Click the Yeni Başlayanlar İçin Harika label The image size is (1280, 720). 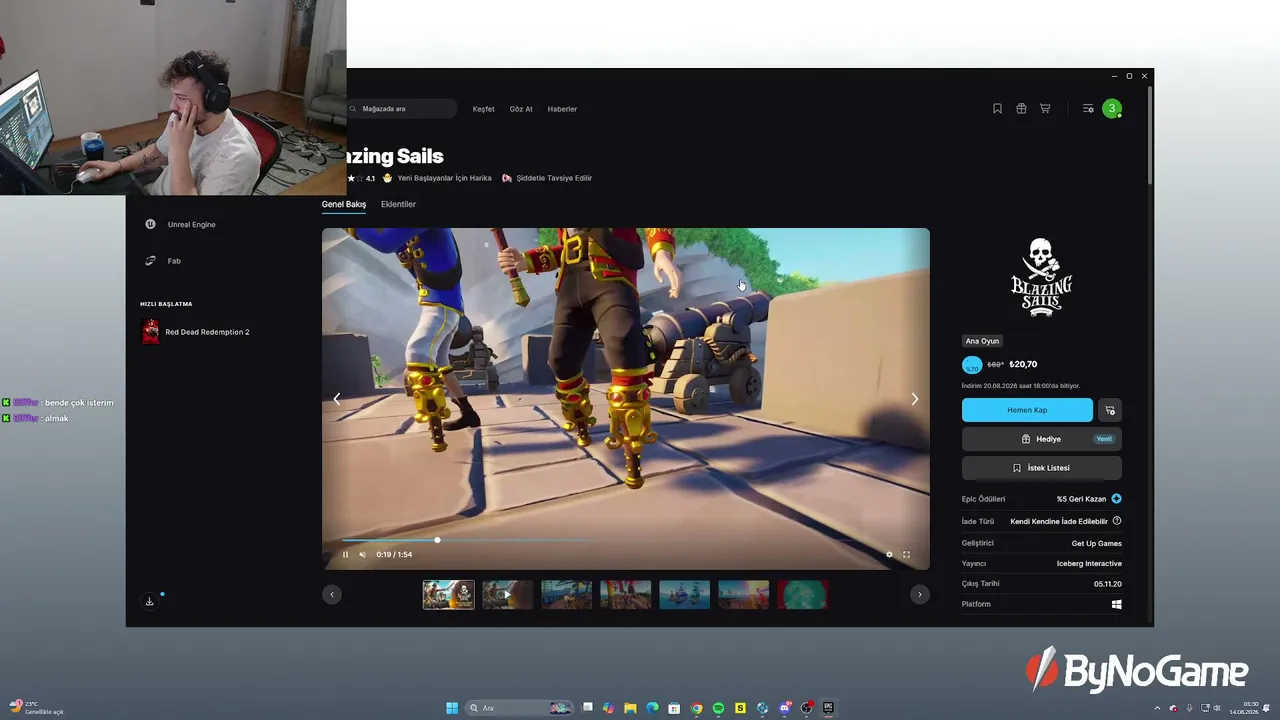coord(445,178)
